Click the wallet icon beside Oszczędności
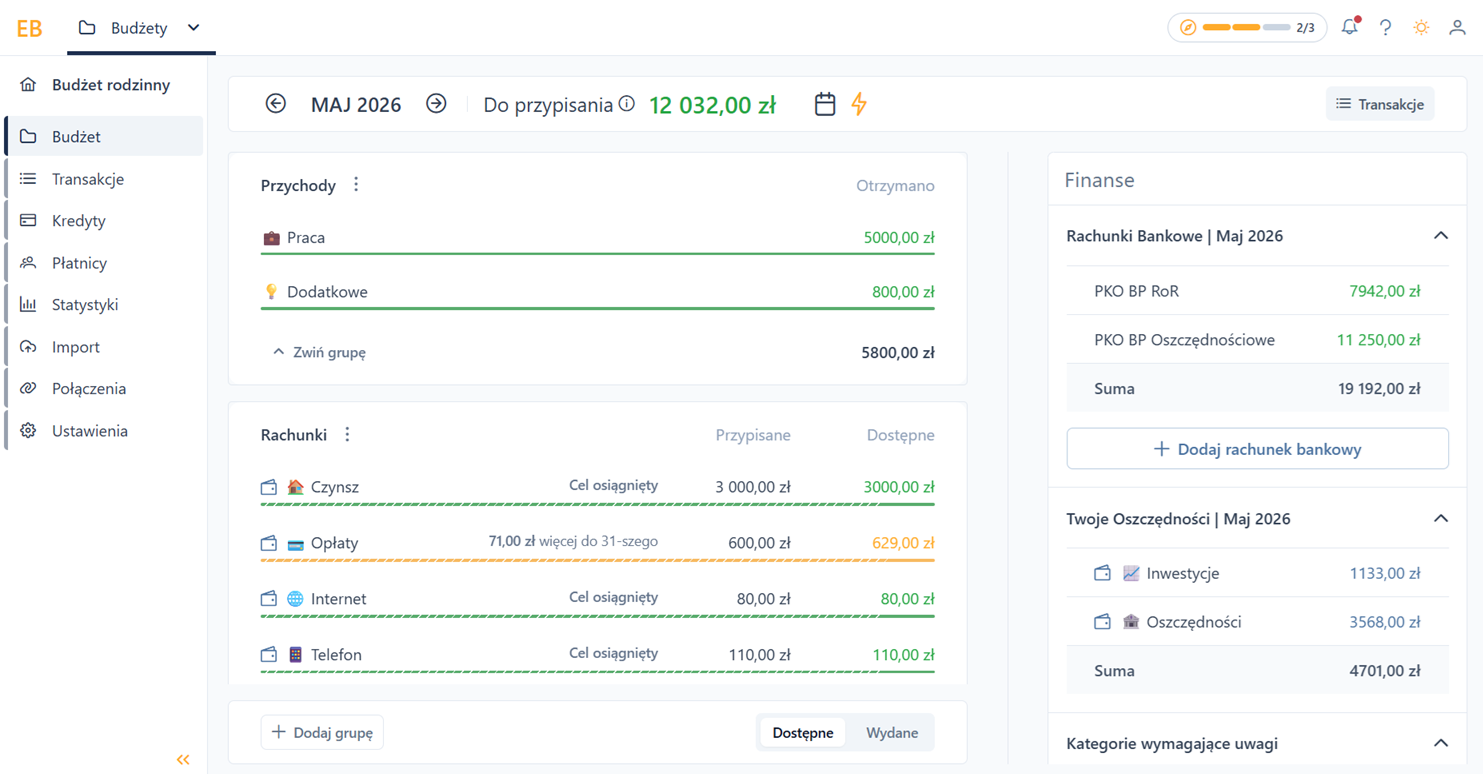The image size is (1483, 774). tap(1102, 622)
